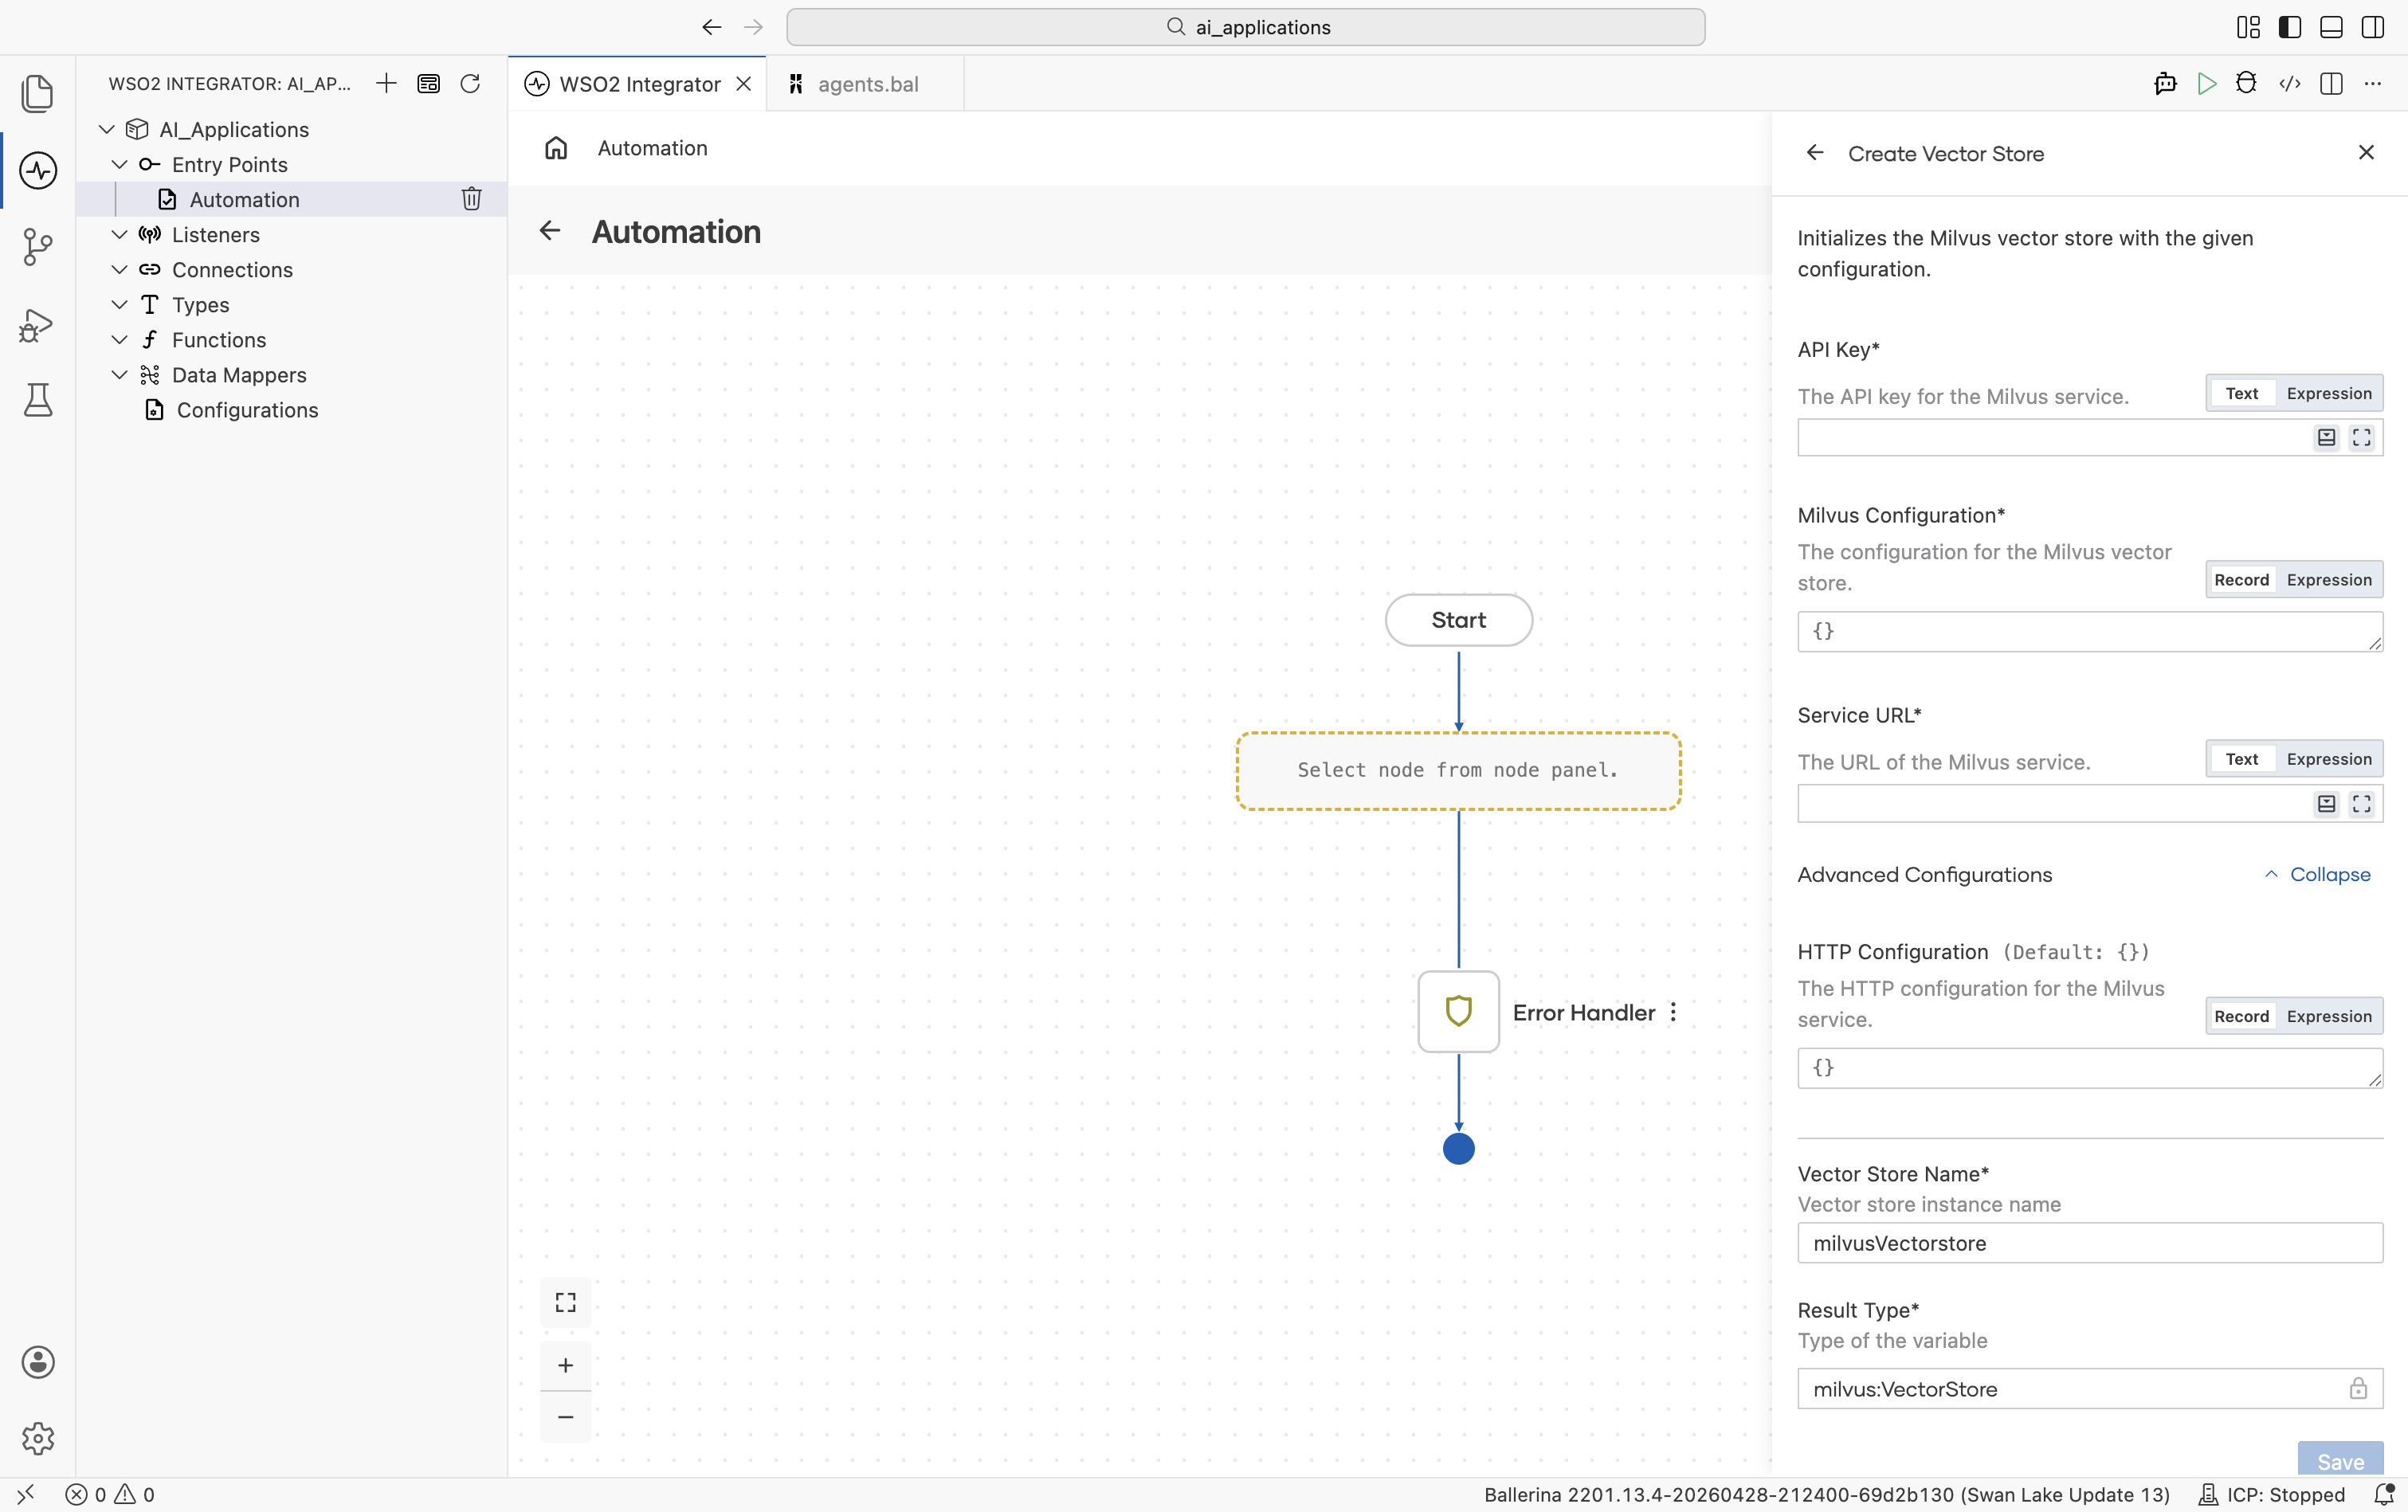Switch API Key to Expression mode
Viewport: 2408px width, 1512px height.
point(2329,393)
